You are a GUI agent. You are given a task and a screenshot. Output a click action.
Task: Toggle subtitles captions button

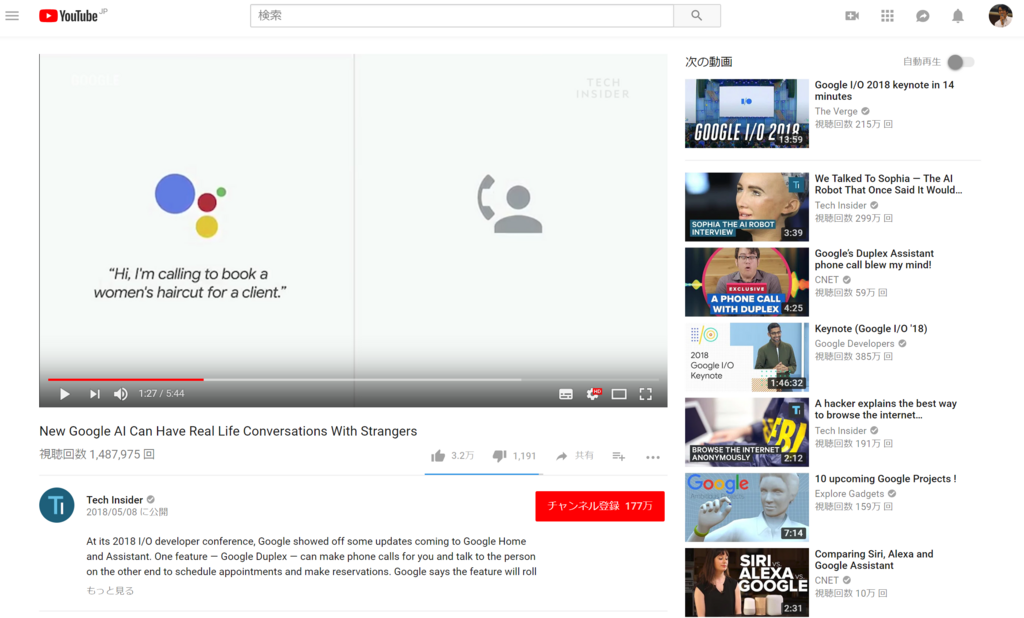coord(566,394)
